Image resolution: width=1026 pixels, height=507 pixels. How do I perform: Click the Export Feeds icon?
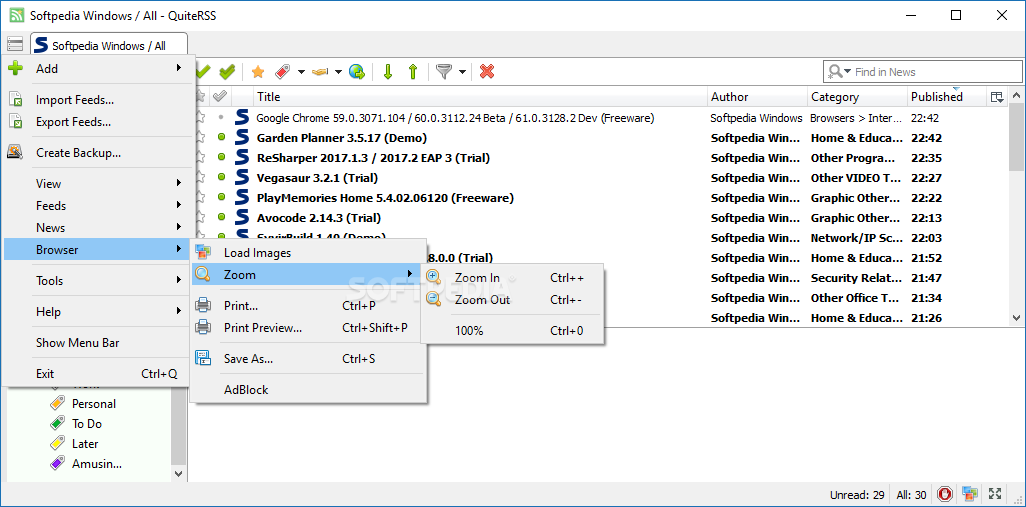(x=16, y=122)
